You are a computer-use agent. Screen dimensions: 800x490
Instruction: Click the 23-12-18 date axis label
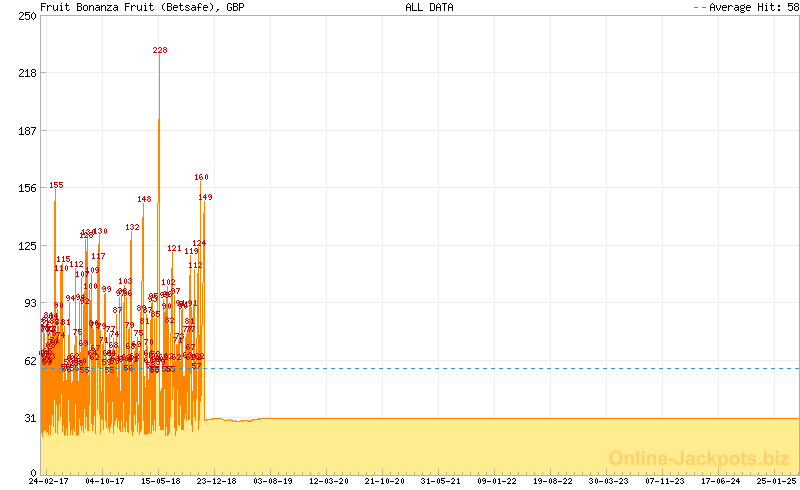(216, 481)
